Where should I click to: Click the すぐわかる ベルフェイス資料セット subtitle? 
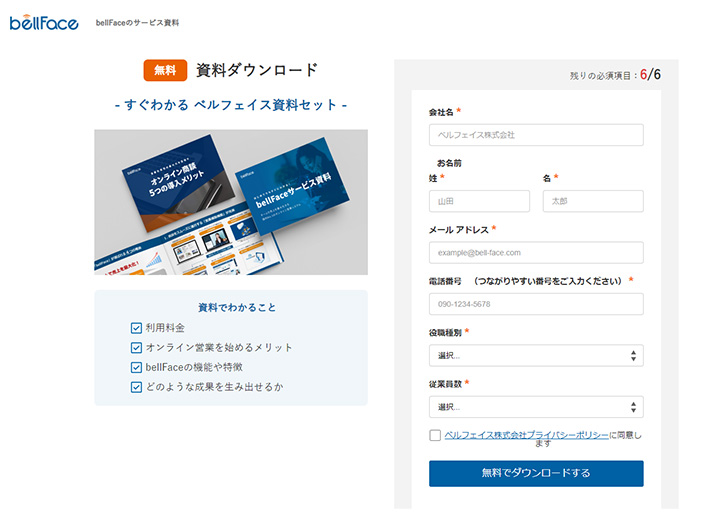click(x=231, y=105)
